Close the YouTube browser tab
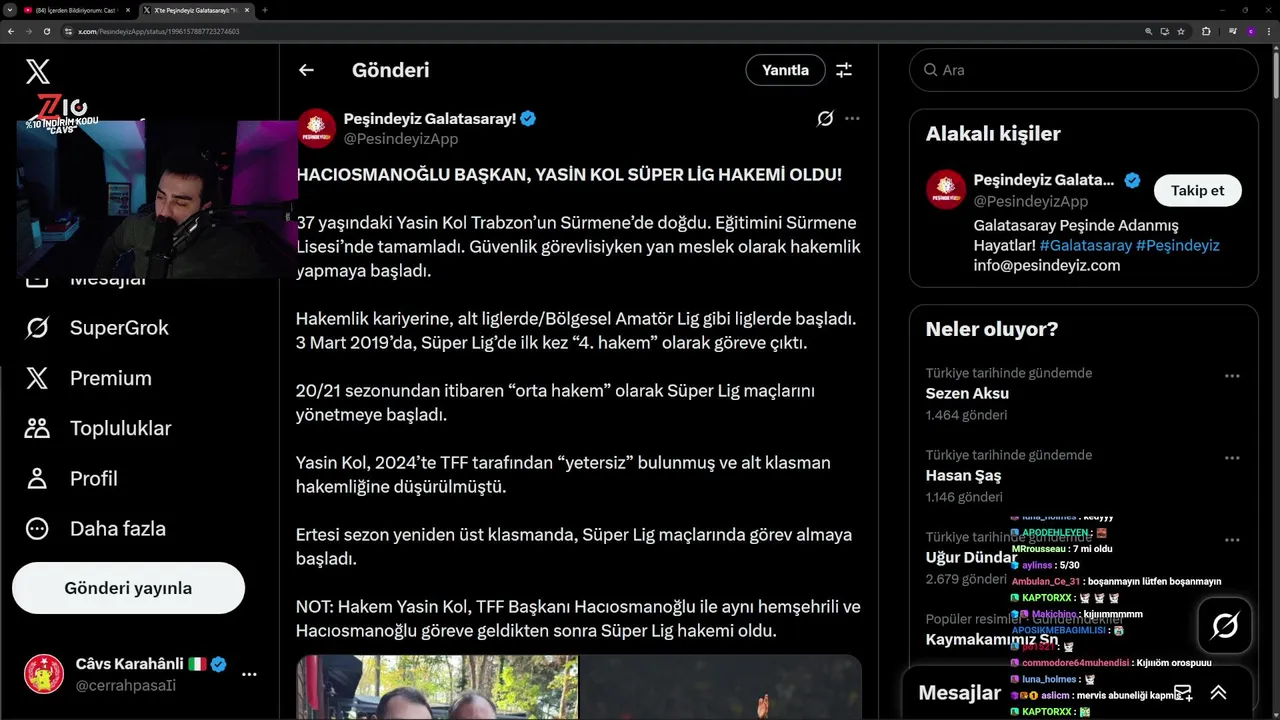The height and width of the screenshot is (720, 1280). (x=126, y=10)
